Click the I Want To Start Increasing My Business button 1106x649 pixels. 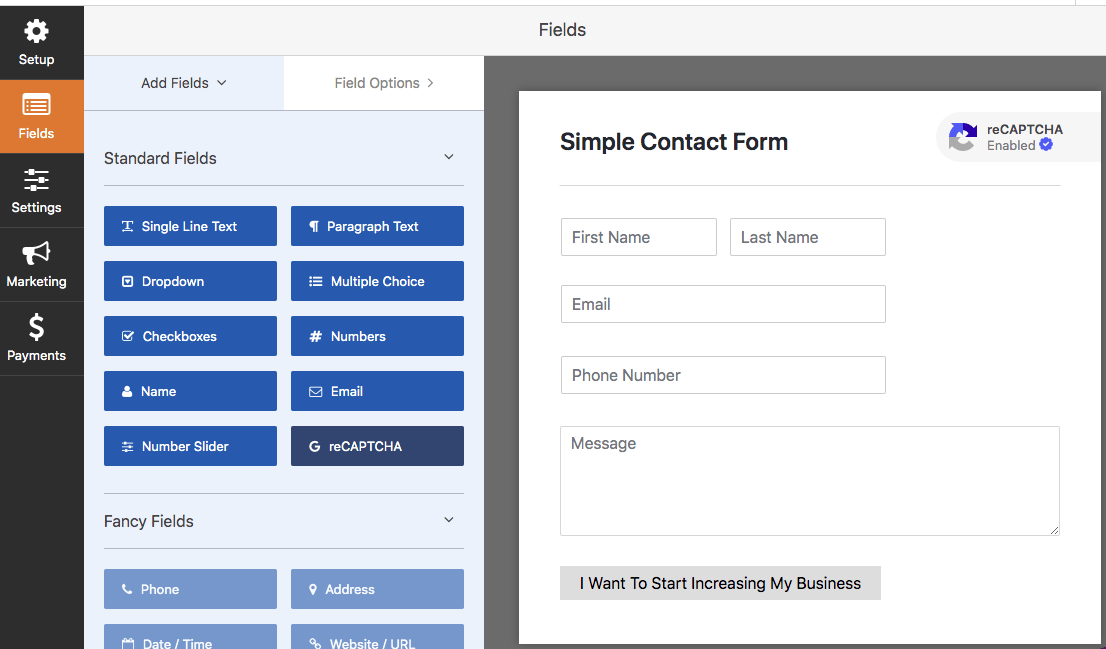[720, 582]
